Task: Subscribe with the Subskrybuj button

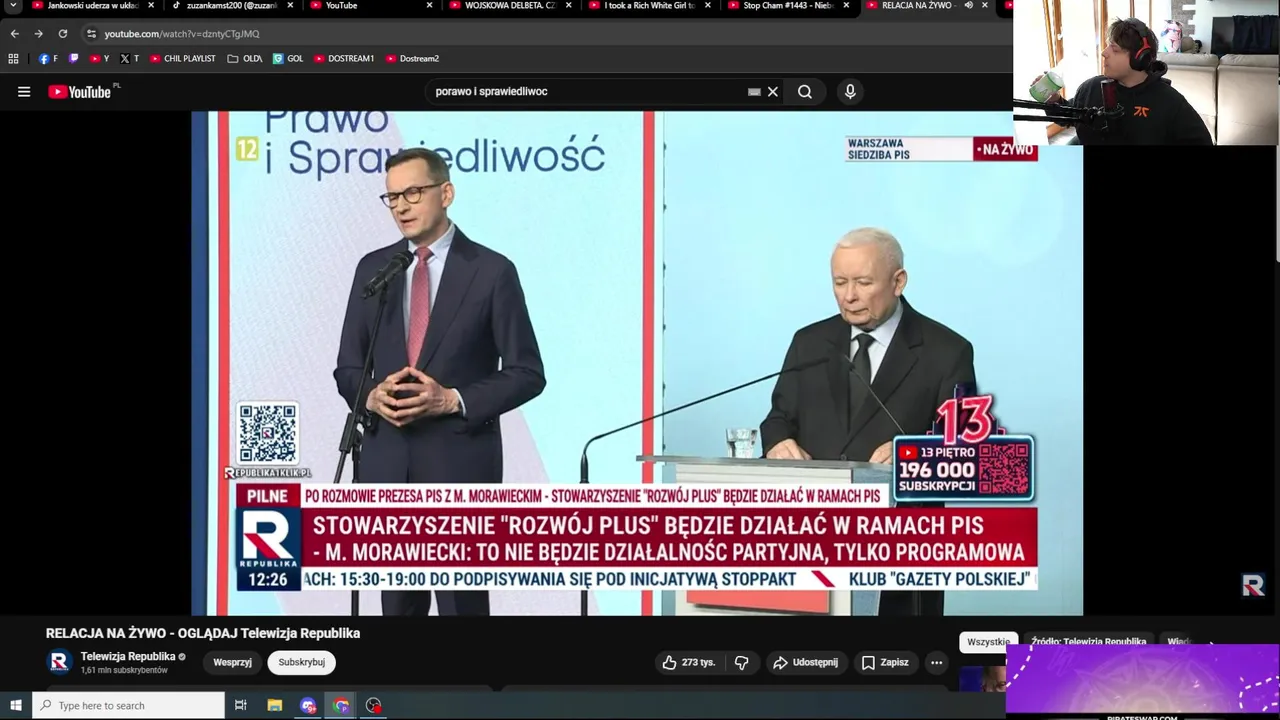Action: 301,662
